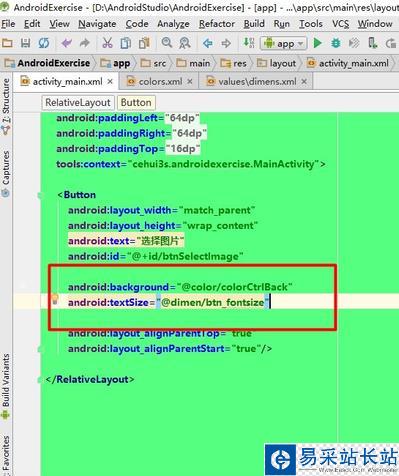Screen dimensions: 399x476
Task: Open the Navigate menu
Action: tap(97, 24)
